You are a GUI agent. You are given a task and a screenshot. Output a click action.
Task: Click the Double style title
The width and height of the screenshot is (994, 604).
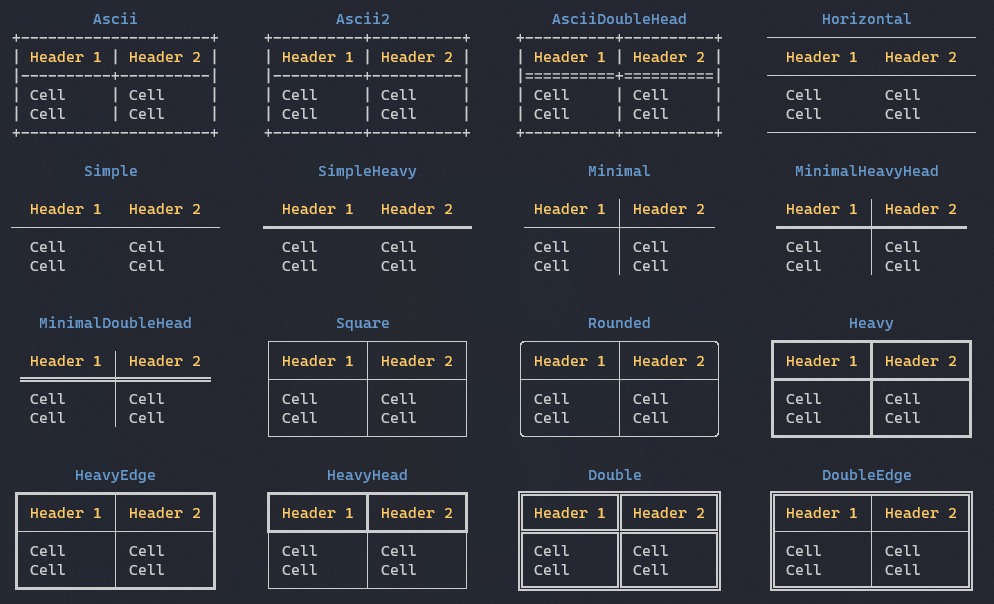tap(615, 475)
